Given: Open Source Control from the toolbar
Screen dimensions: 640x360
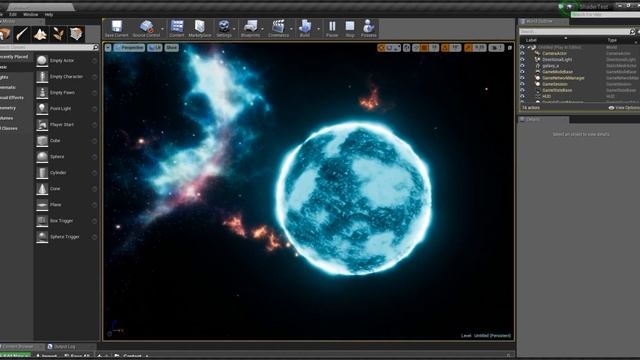Looking at the screenshot, I should [x=147, y=26].
